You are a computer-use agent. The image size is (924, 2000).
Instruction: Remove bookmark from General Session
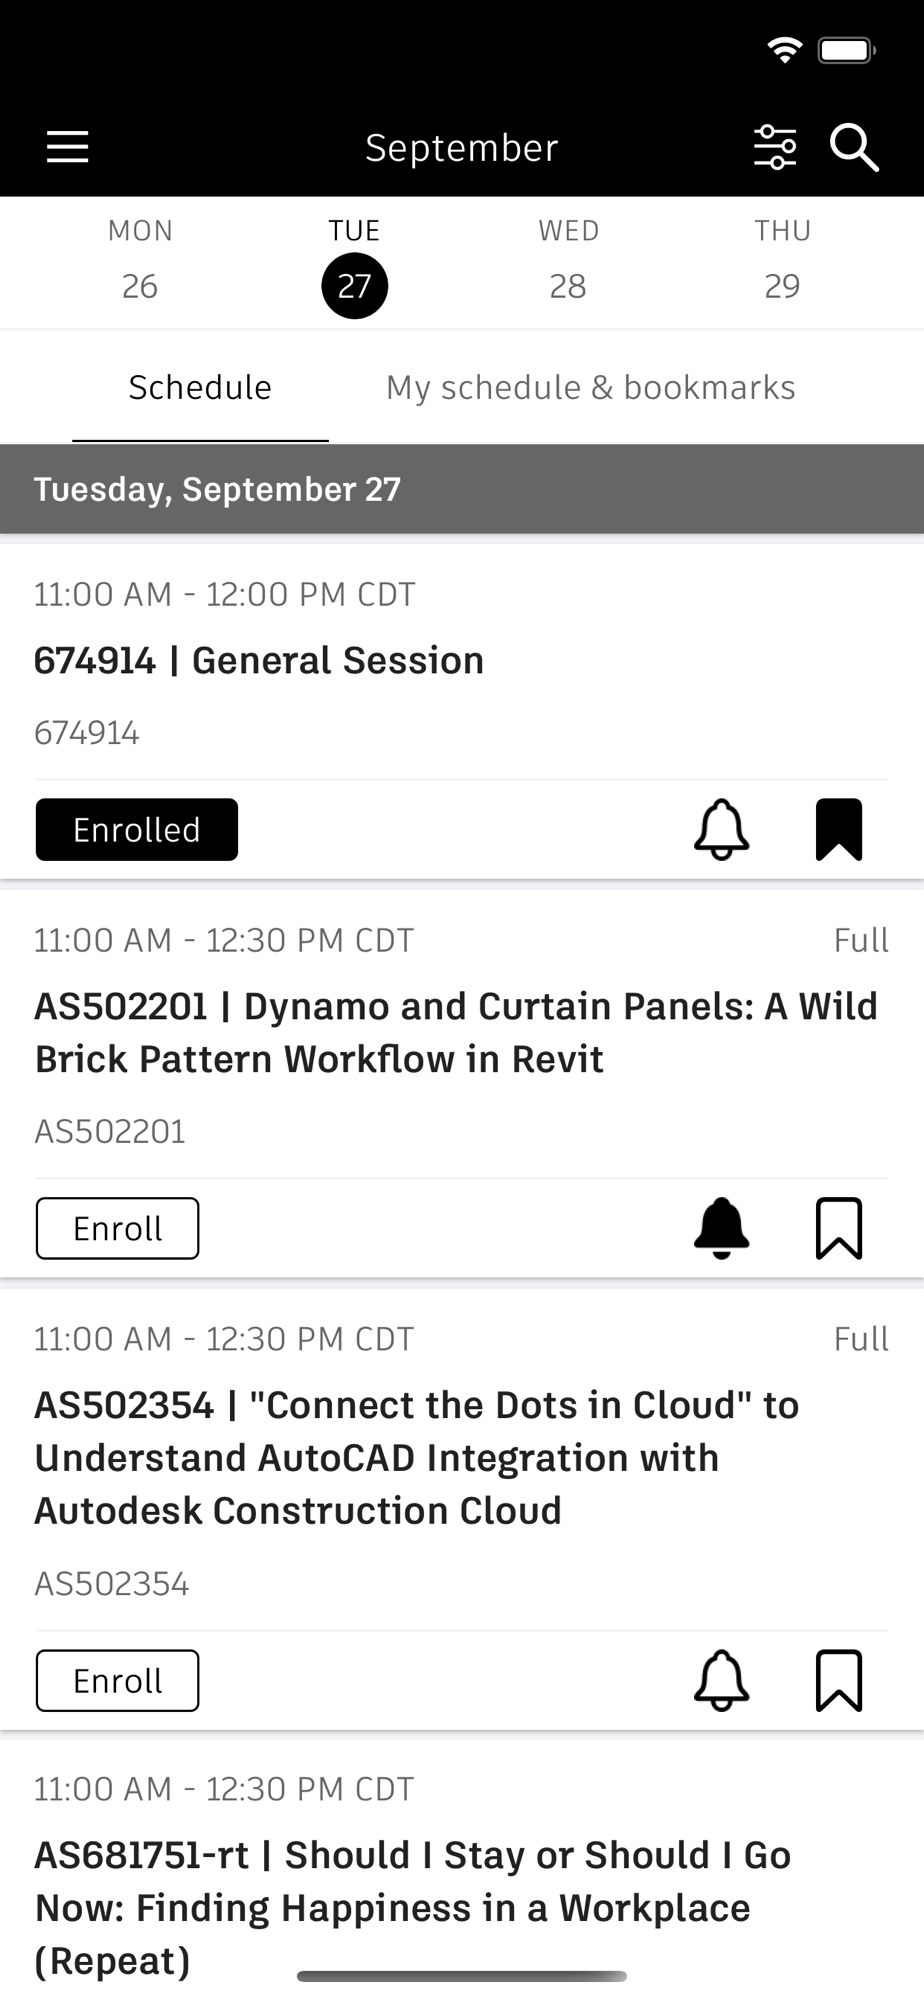(x=839, y=829)
